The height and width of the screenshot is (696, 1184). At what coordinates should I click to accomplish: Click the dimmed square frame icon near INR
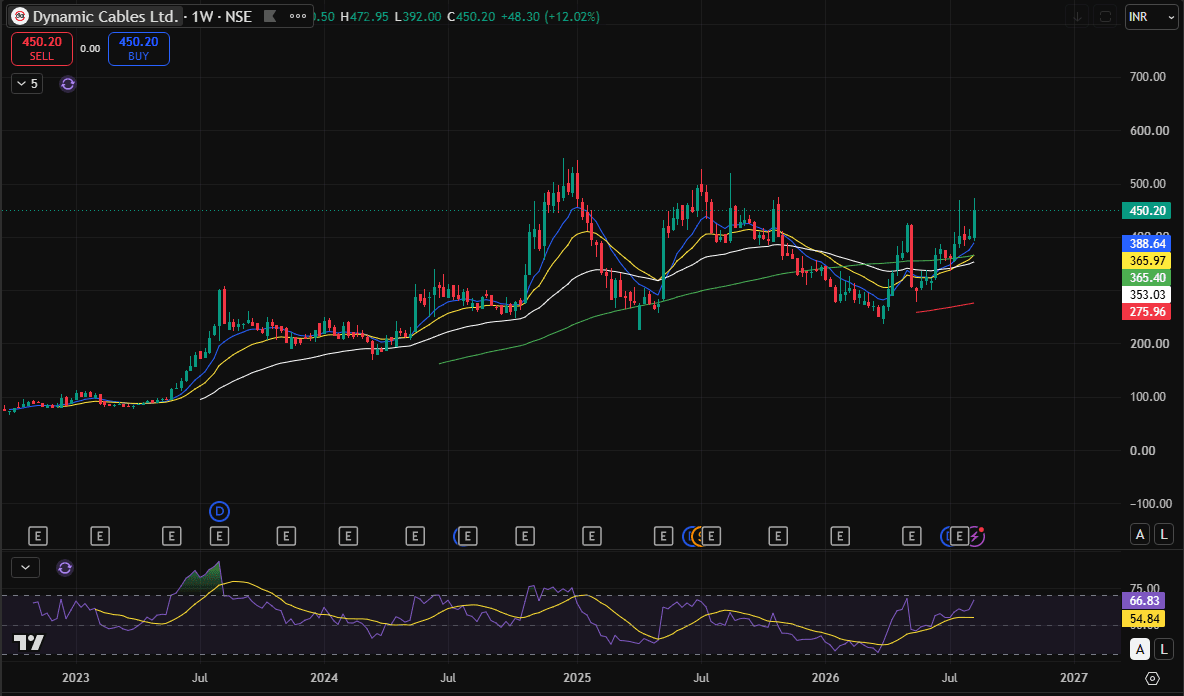point(1105,17)
